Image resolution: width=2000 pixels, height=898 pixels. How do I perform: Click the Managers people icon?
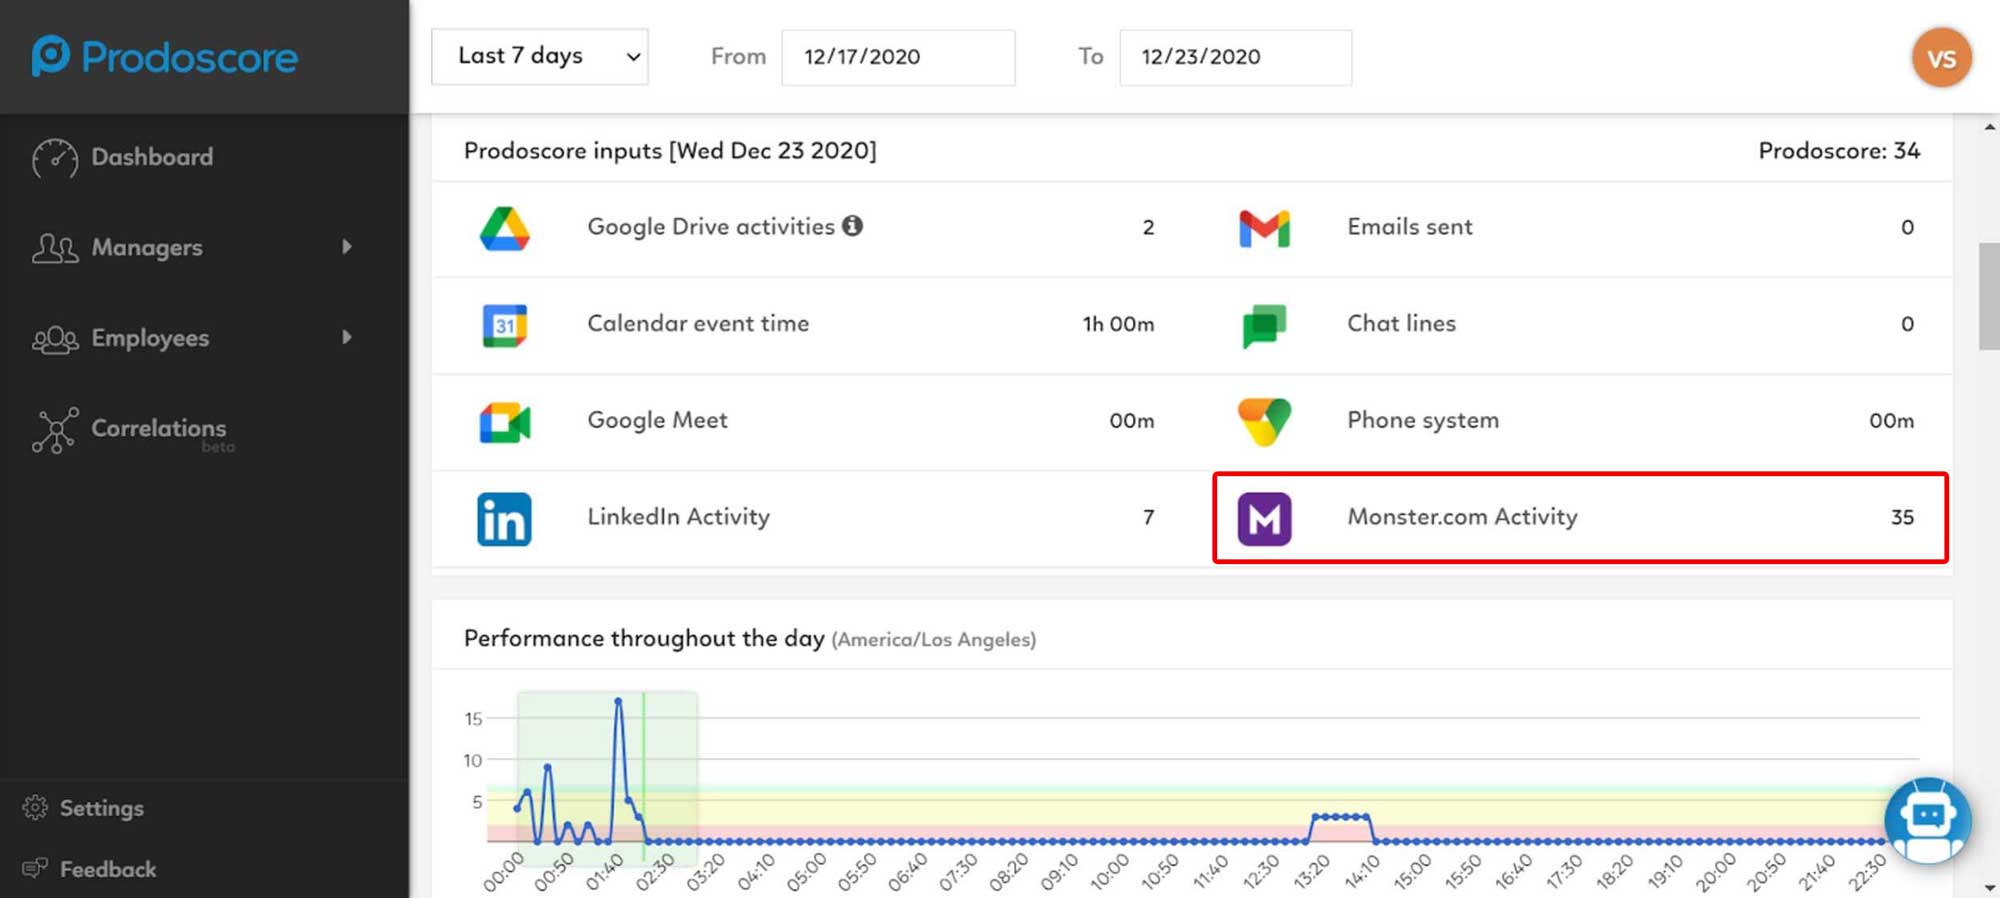tap(54, 248)
